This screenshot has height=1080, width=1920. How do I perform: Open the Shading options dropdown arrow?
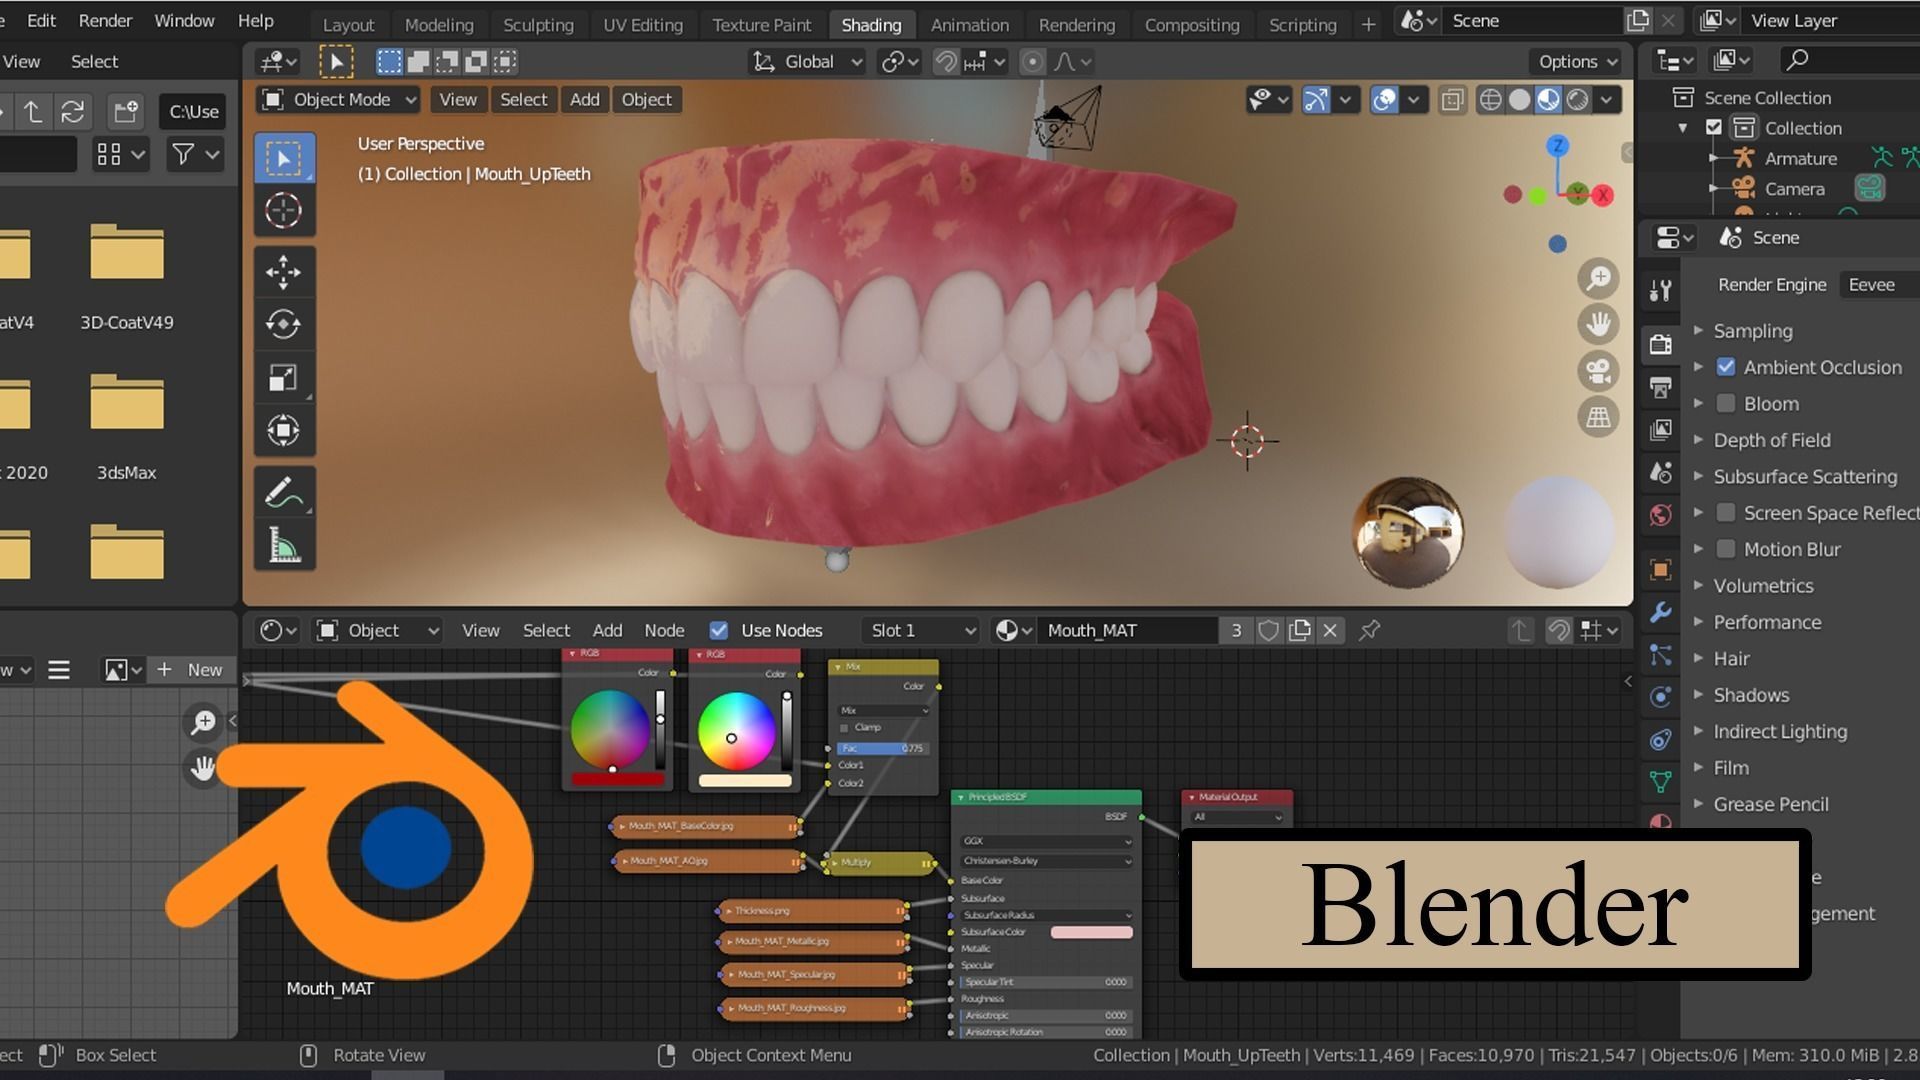point(1606,100)
